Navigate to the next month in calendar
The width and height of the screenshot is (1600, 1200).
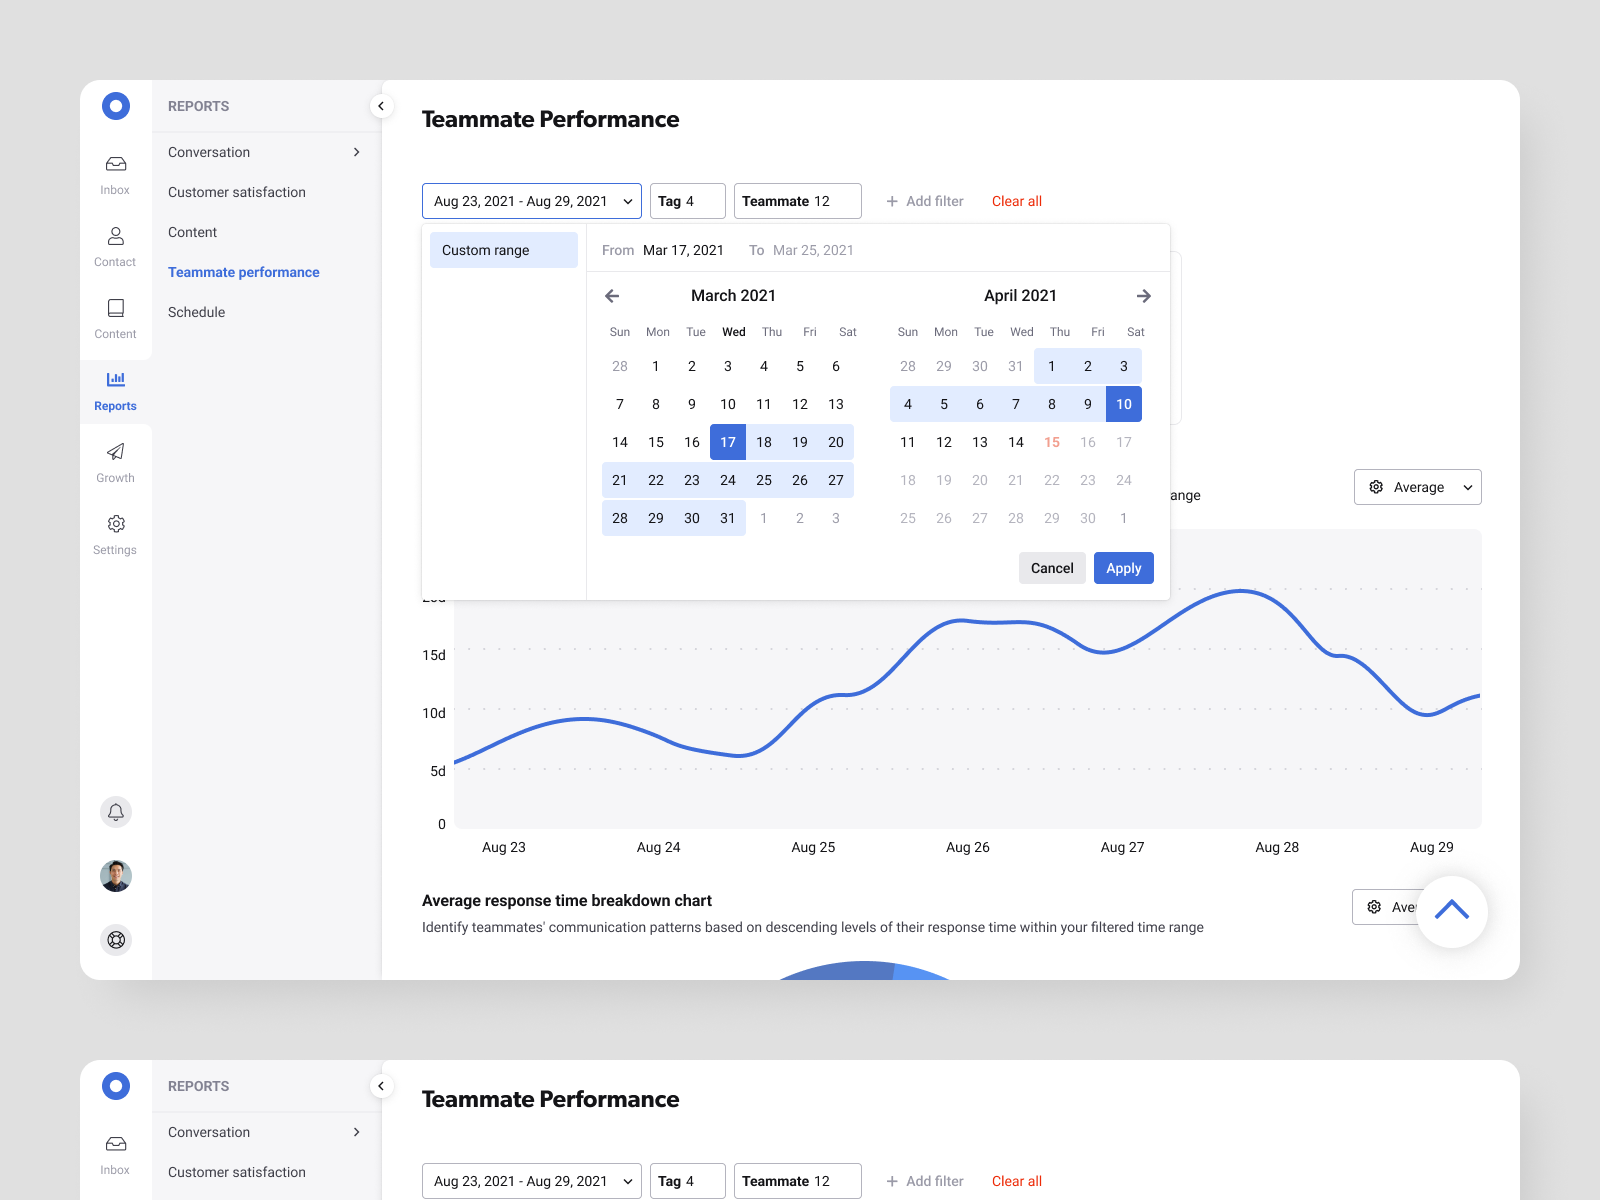[x=1144, y=296]
